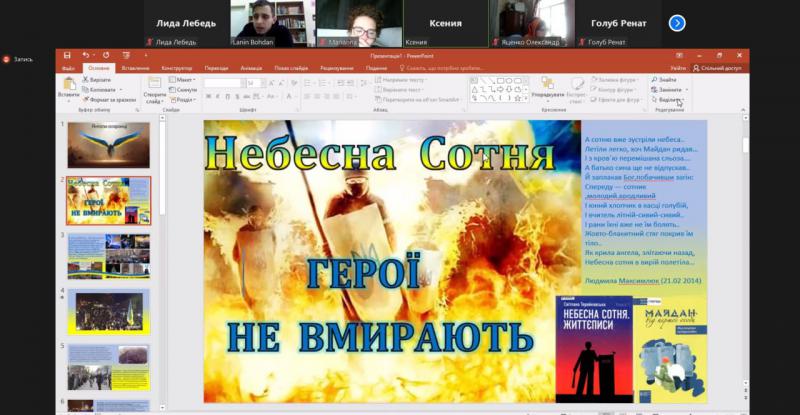Find text with Знайти
This screenshot has height=415, width=800.
[664, 80]
